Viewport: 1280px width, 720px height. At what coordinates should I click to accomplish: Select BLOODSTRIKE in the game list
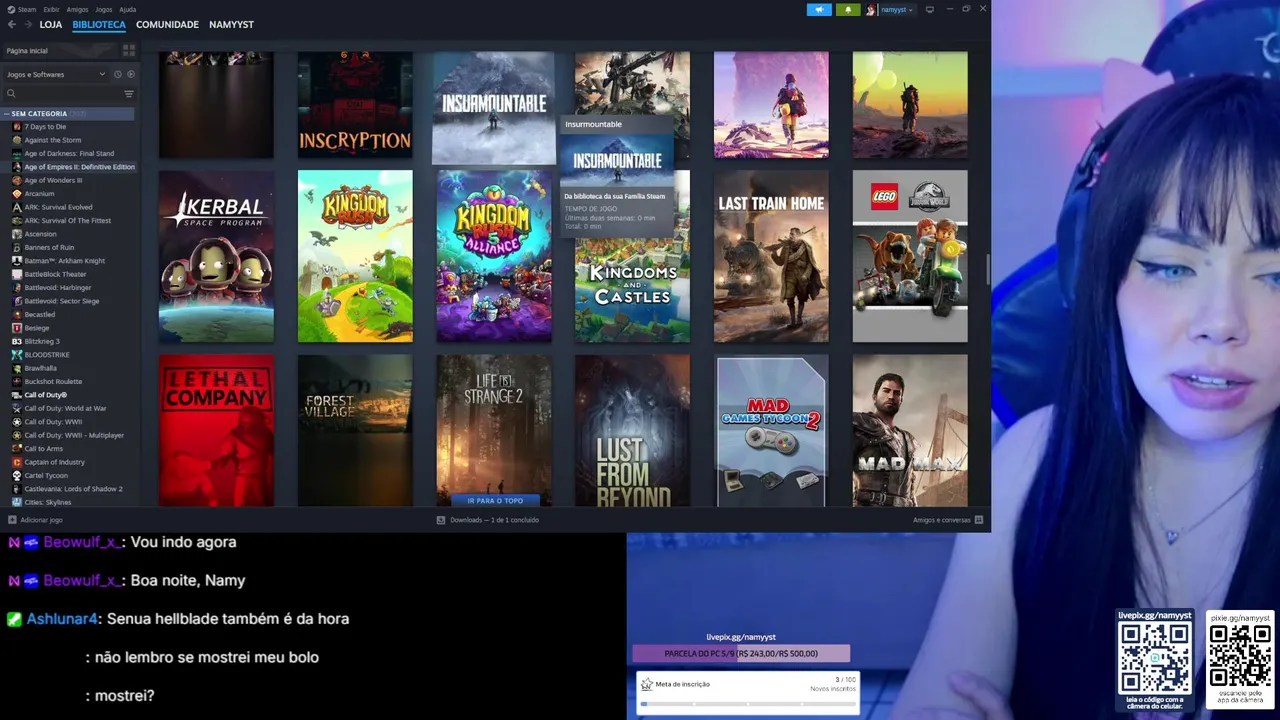click(47, 355)
